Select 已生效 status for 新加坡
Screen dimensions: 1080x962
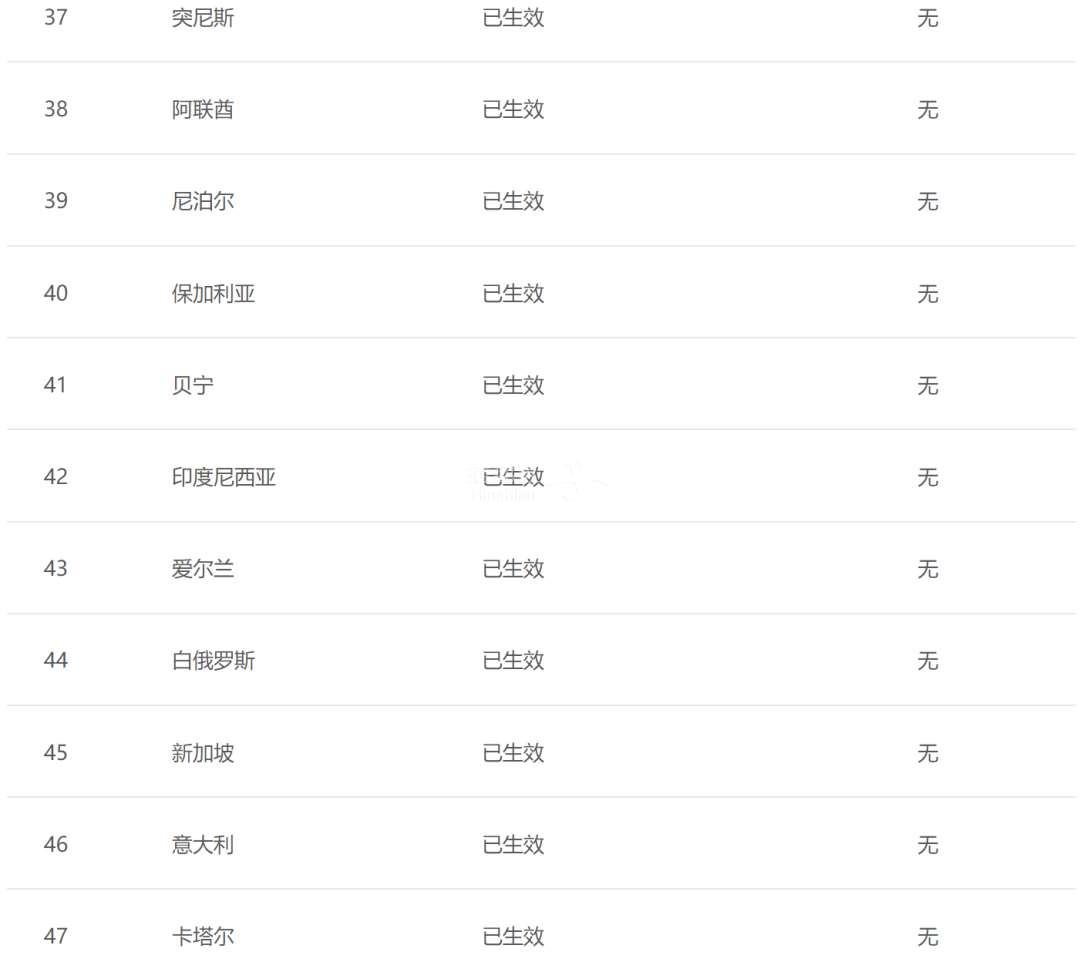tap(513, 753)
